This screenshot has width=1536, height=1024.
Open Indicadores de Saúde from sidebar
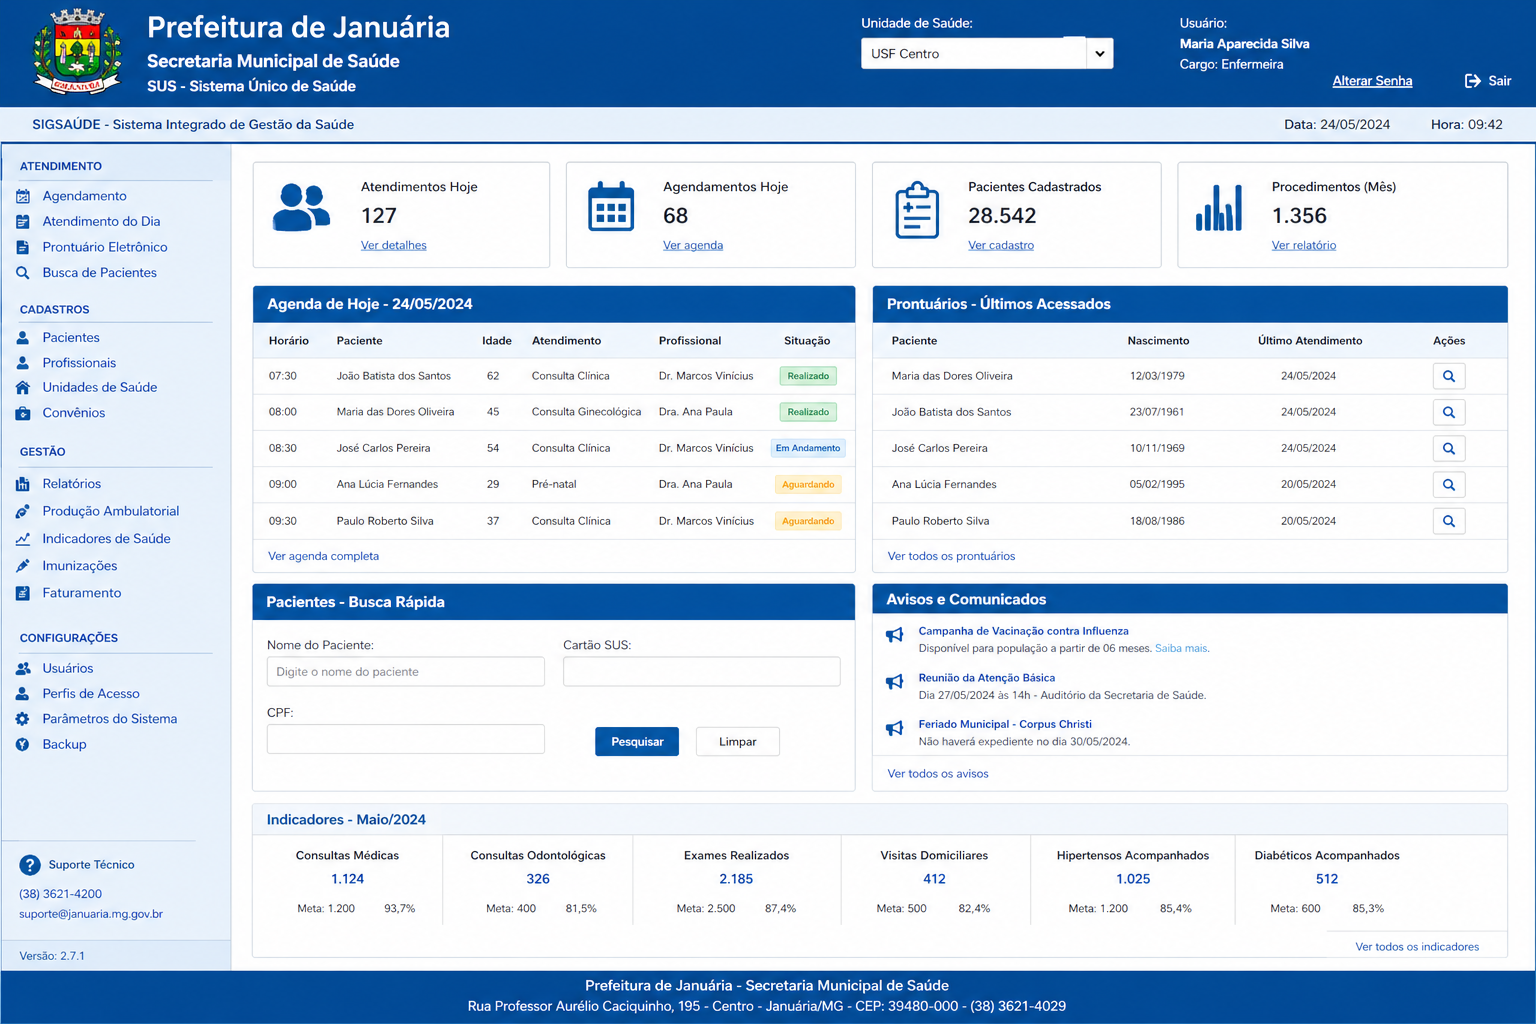106,539
